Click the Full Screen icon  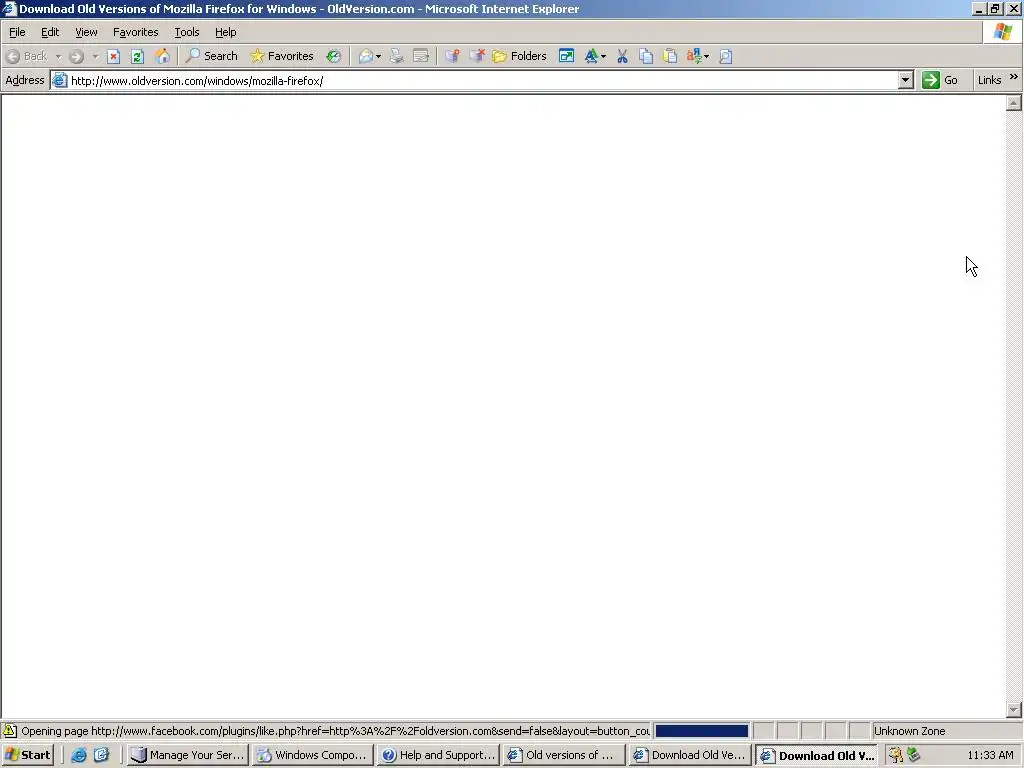point(566,56)
